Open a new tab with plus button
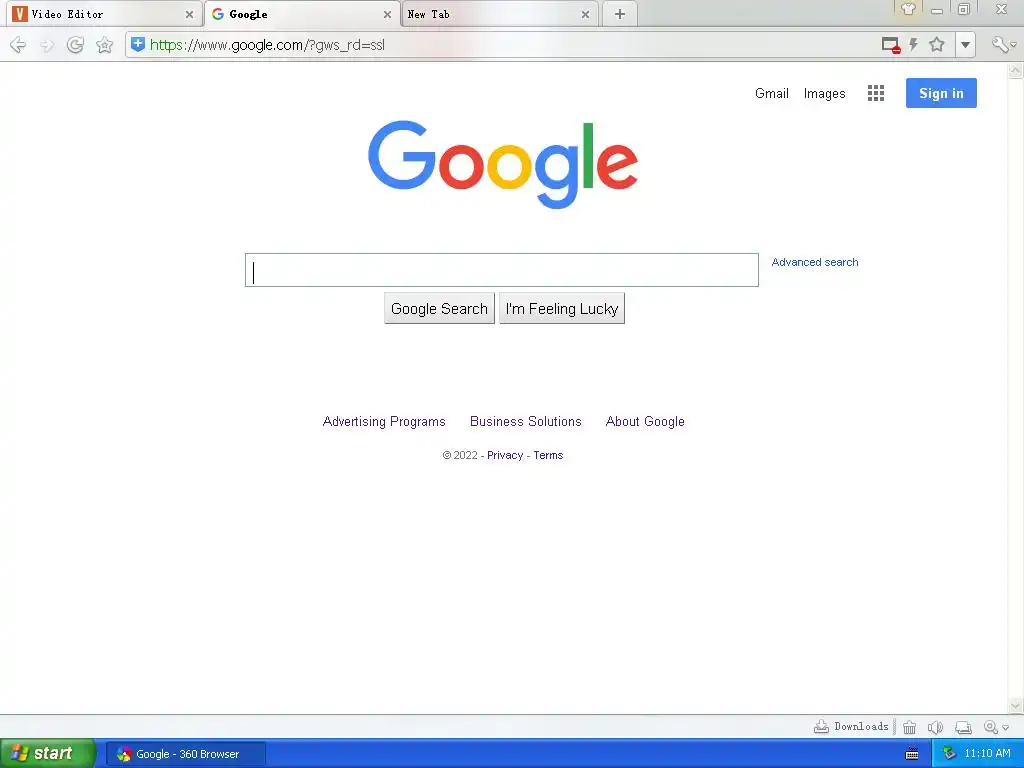 (620, 14)
